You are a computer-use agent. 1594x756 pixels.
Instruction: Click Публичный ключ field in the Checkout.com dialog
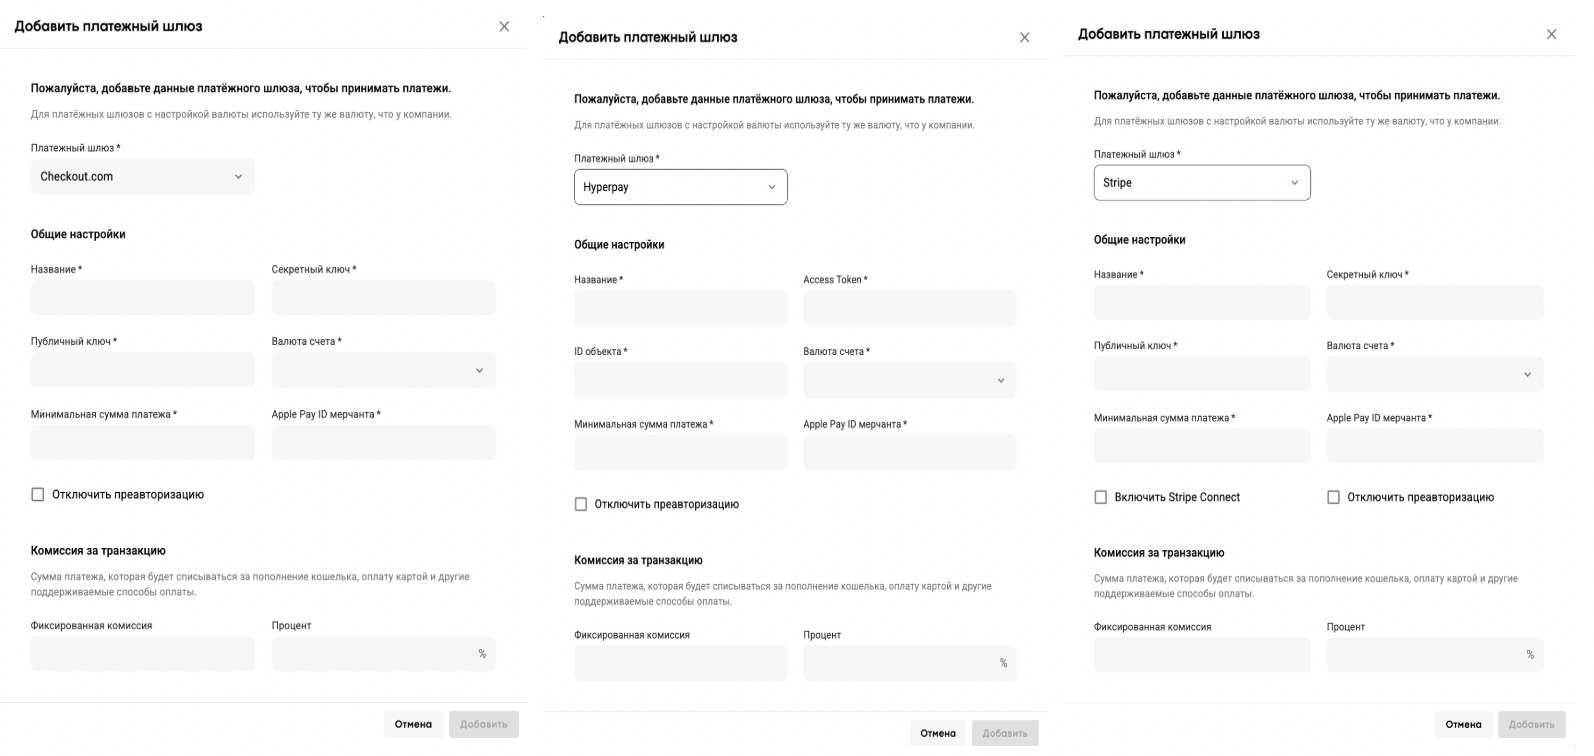142,370
